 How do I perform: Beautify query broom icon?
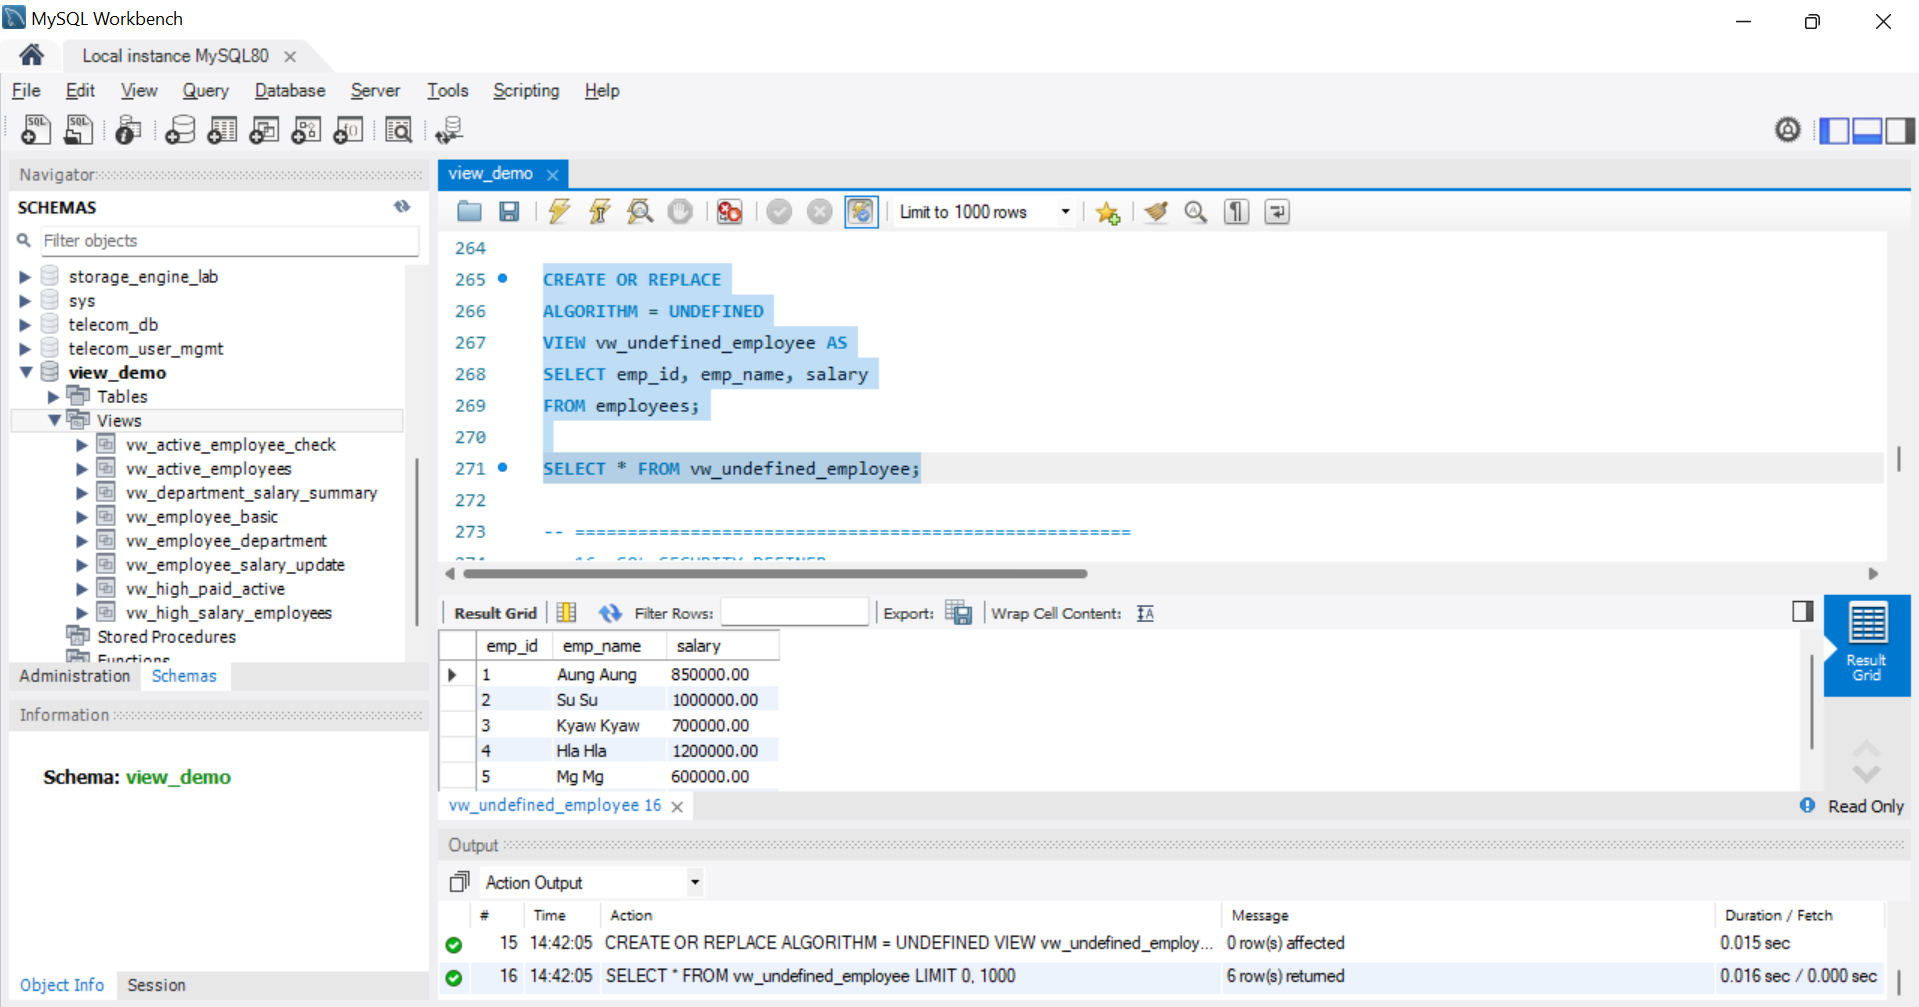pyautogui.click(x=1156, y=212)
